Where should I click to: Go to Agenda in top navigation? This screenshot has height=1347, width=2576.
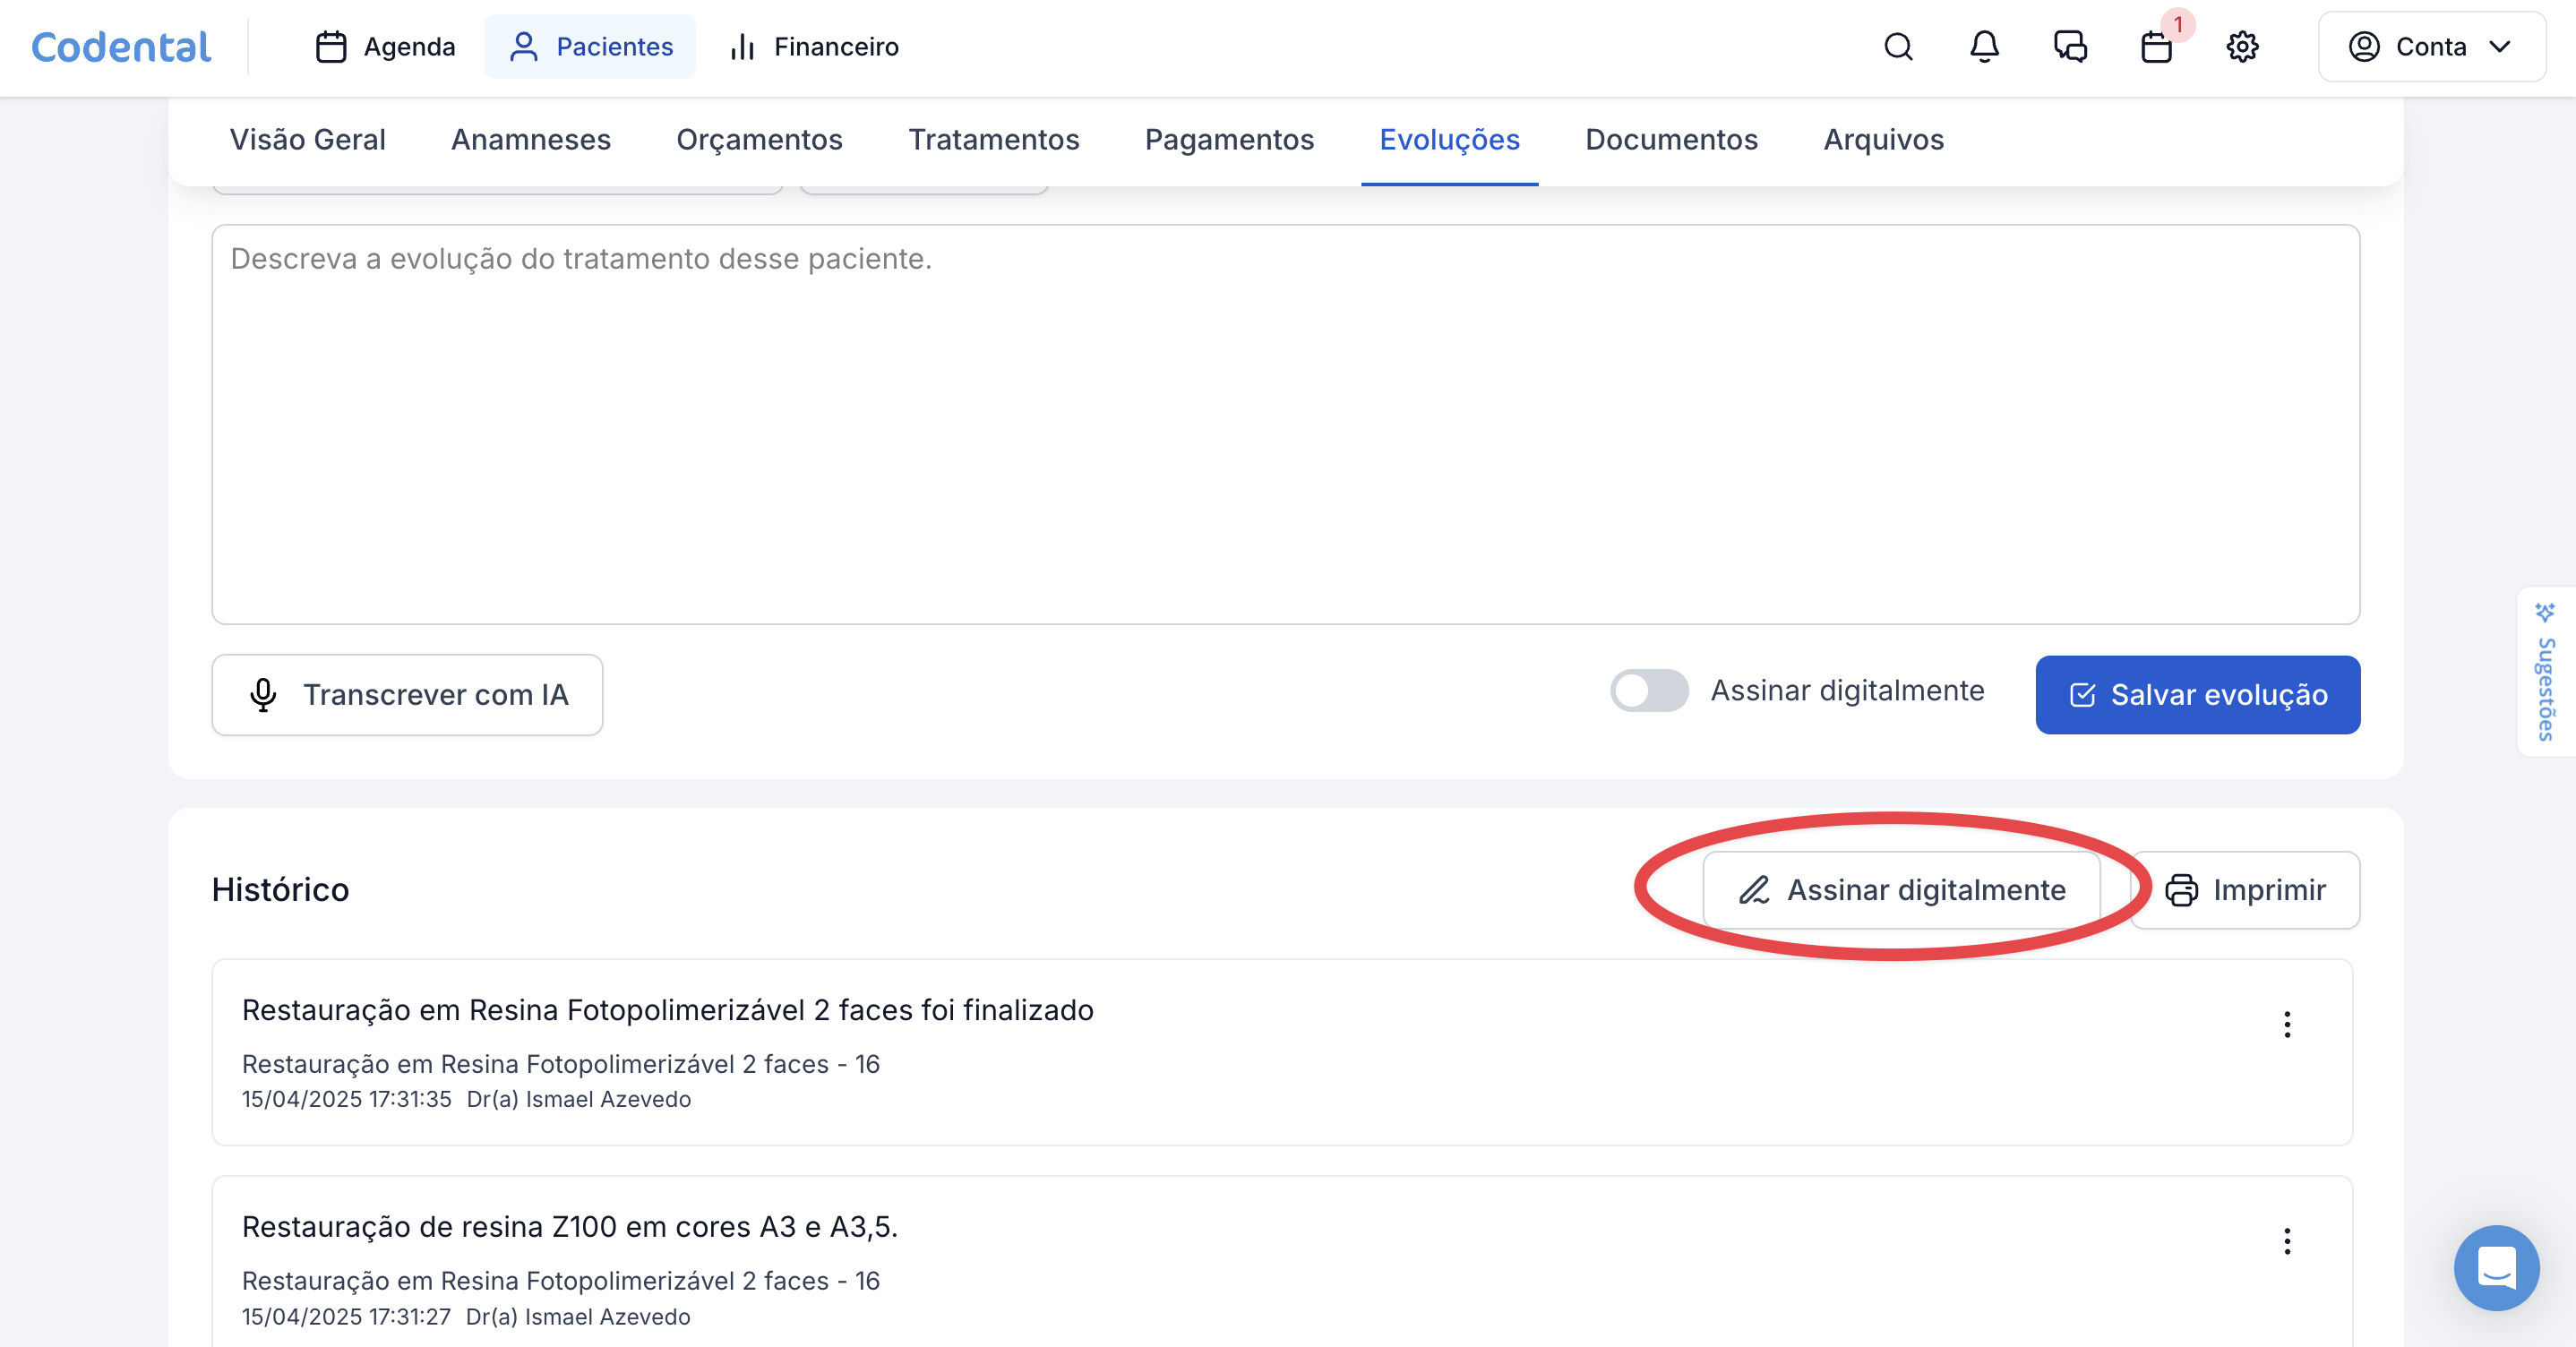(x=385, y=47)
